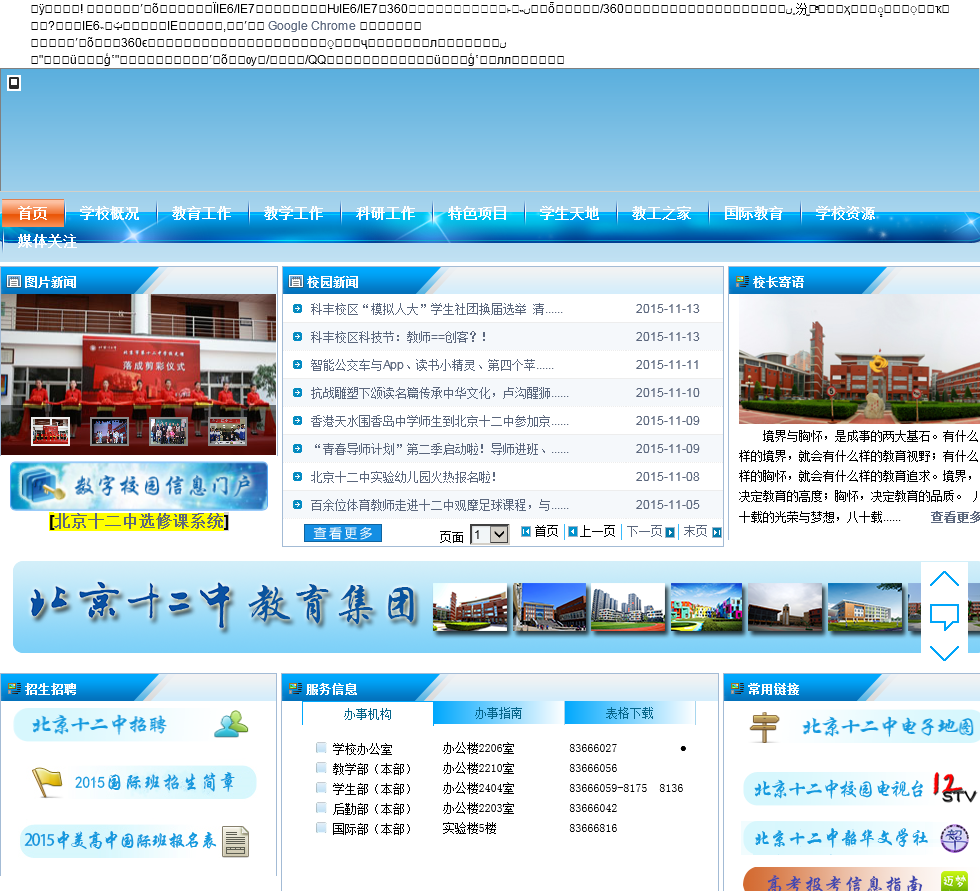Click the 上一页 previous-page arrow icon

pos(572,532)
